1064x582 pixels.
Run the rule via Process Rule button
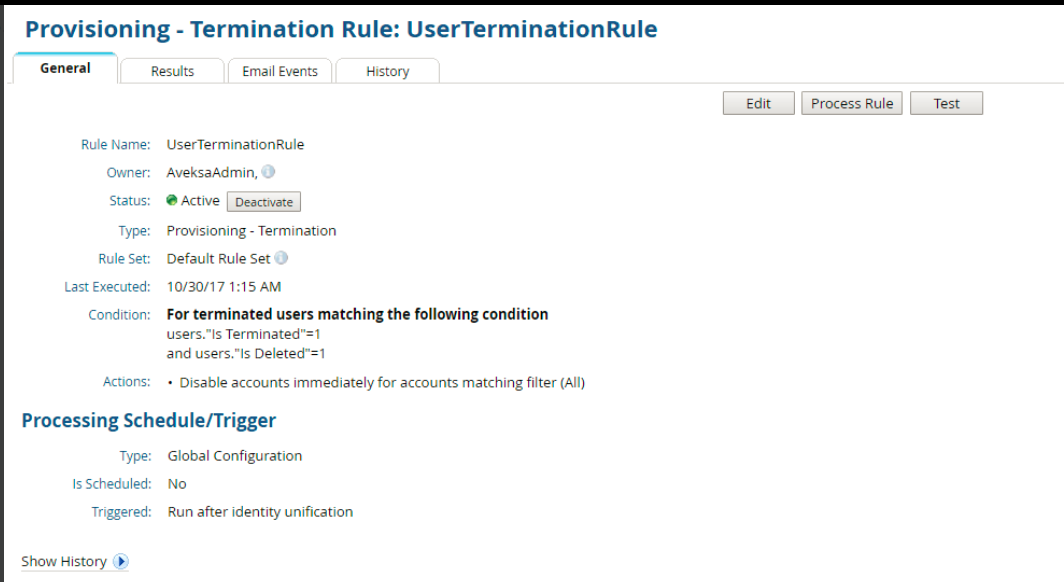[851, 102]
